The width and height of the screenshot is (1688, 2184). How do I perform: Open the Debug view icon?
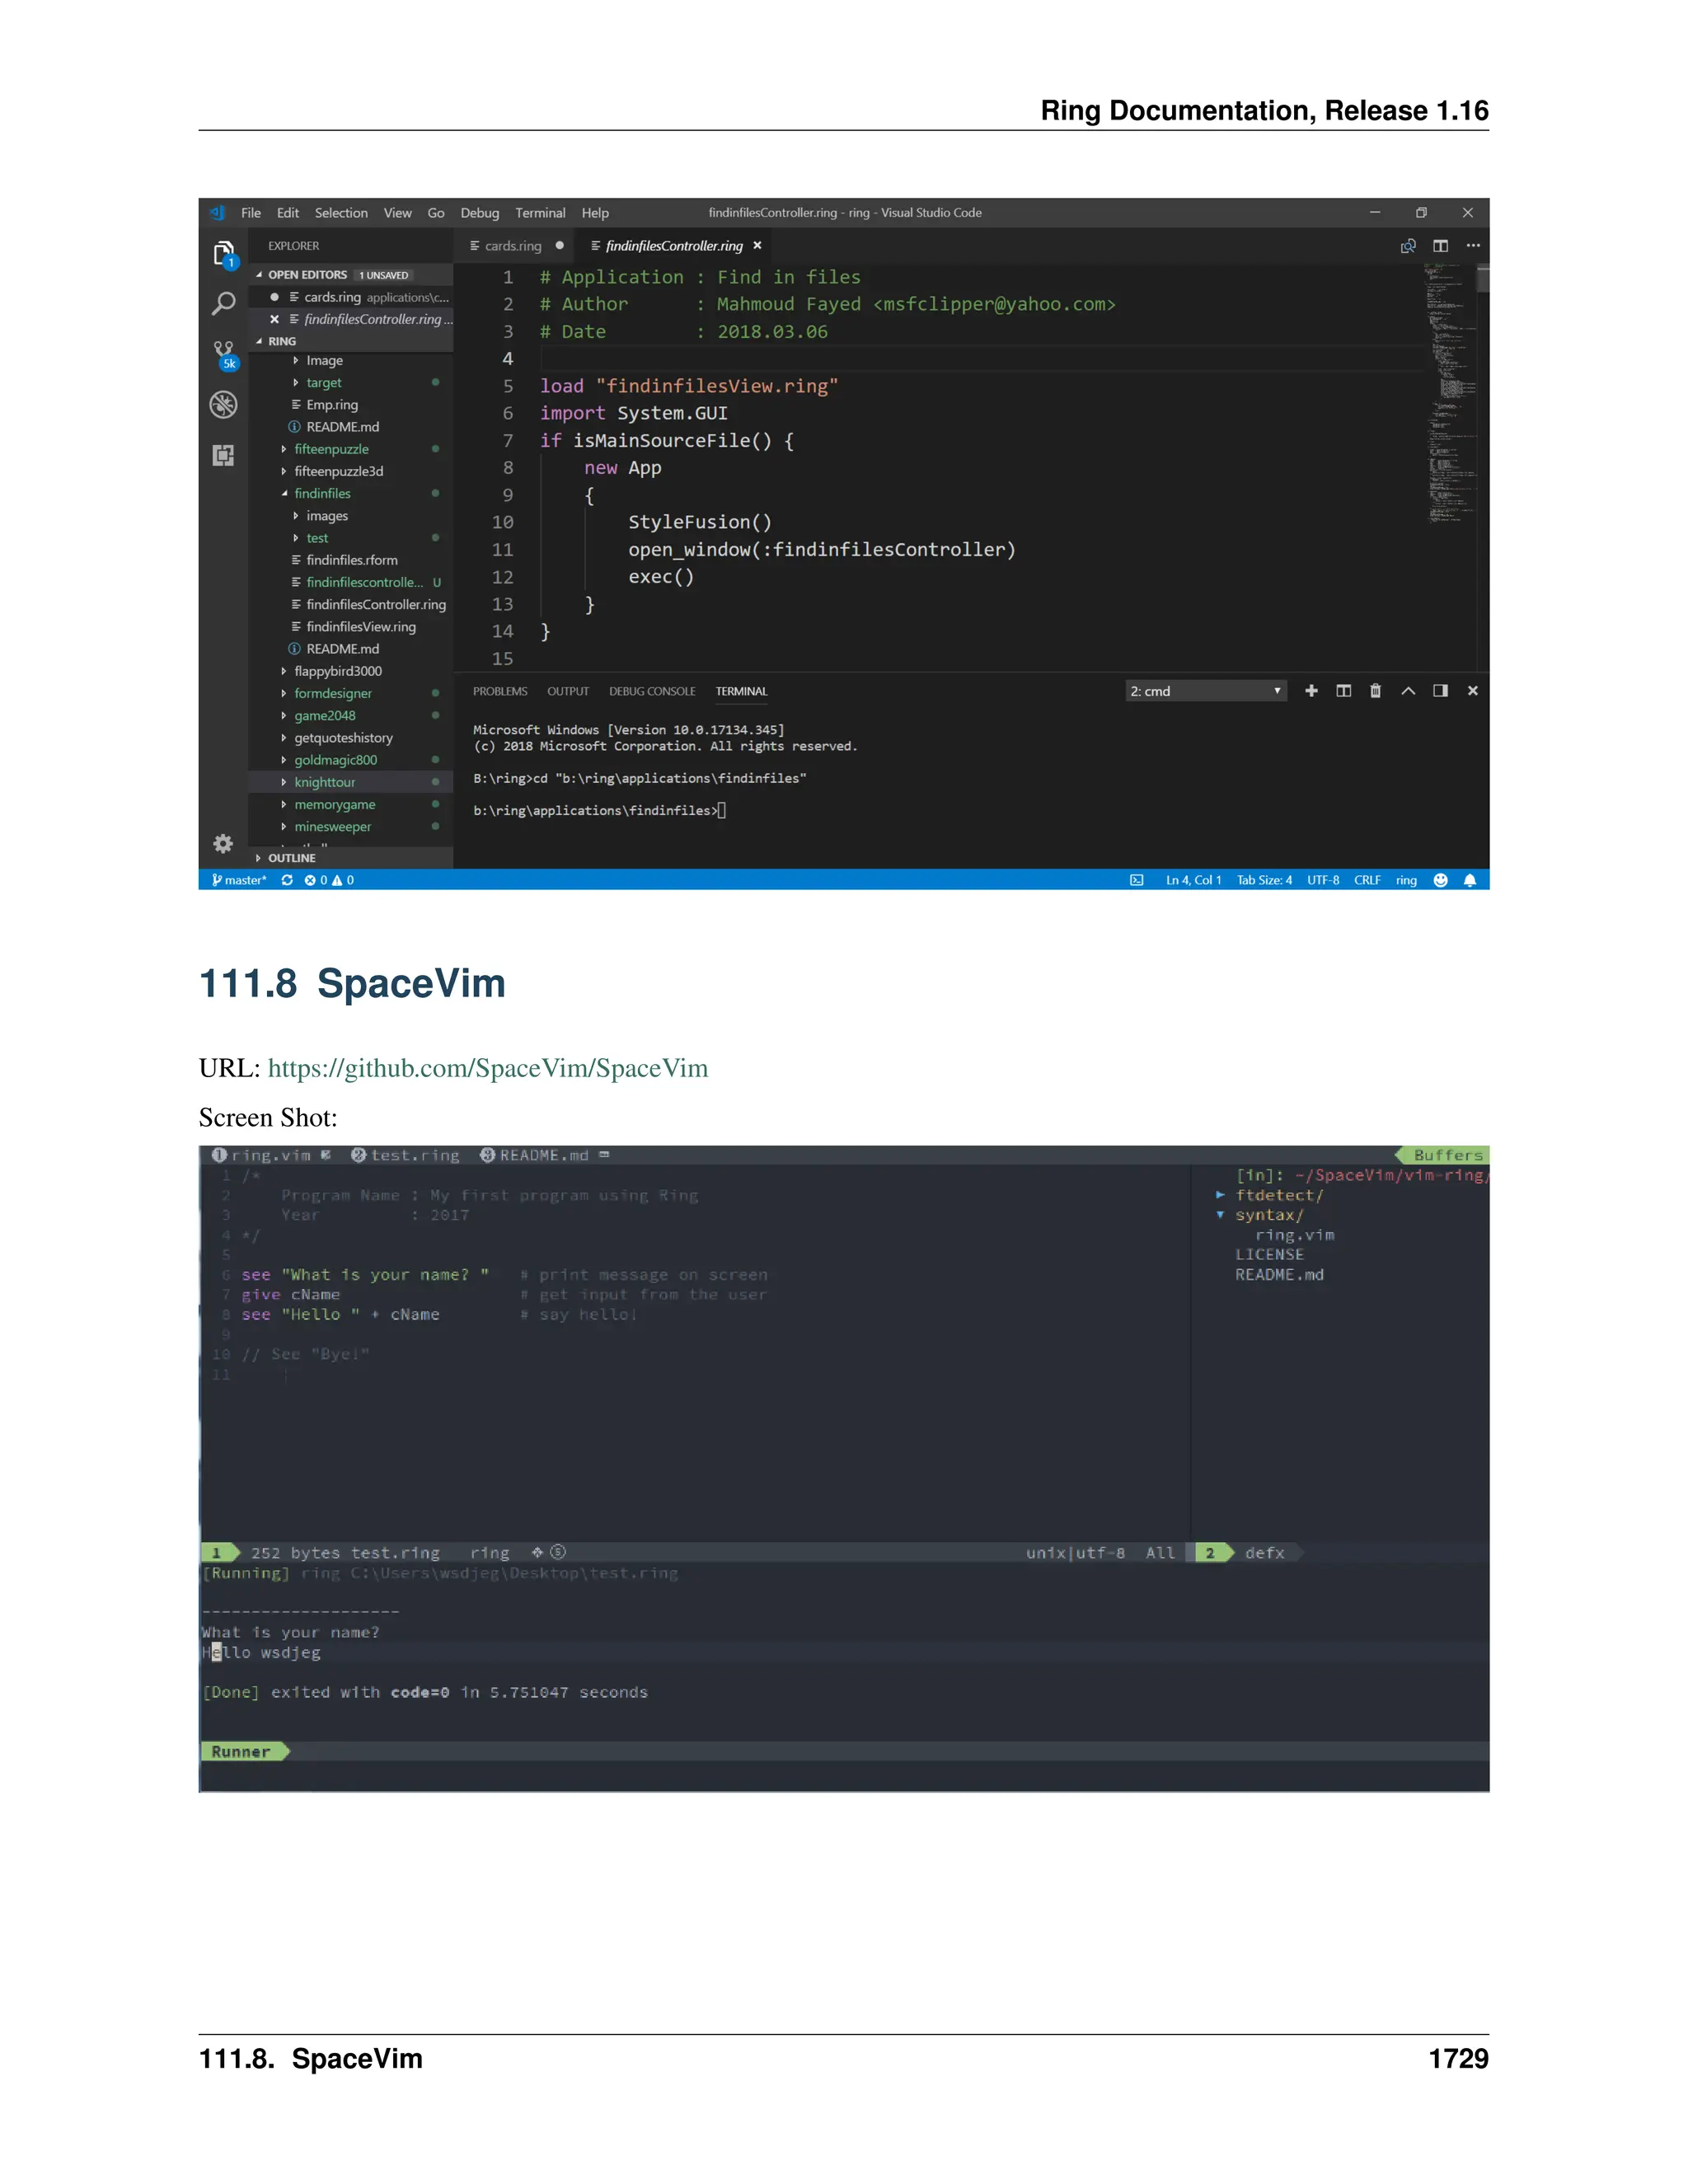click(x=223, y=405)
